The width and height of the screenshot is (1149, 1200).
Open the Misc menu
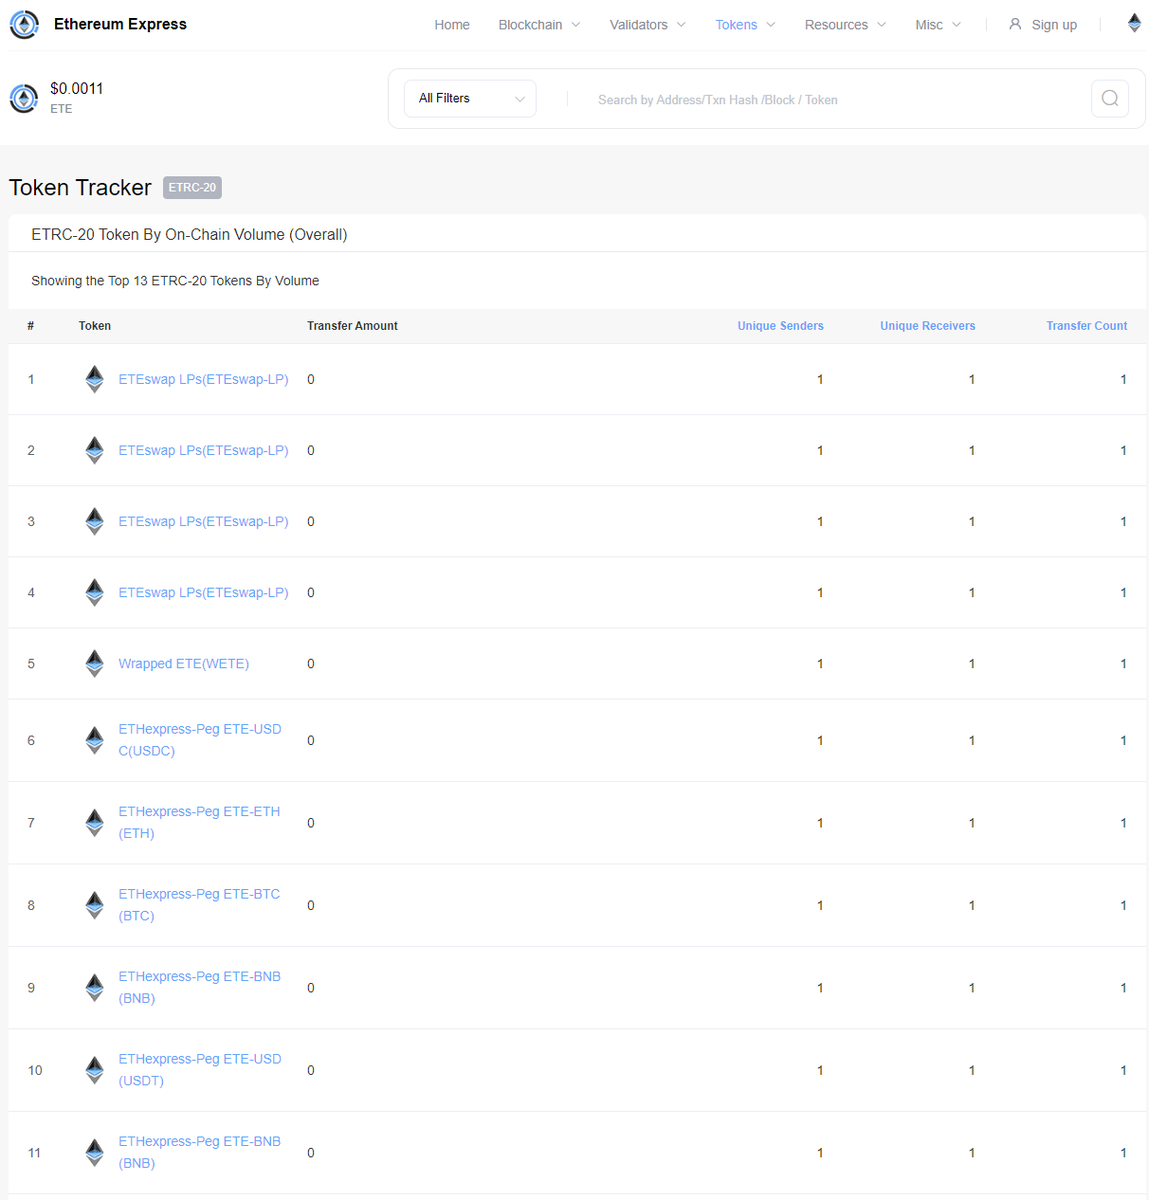(937, 24)
